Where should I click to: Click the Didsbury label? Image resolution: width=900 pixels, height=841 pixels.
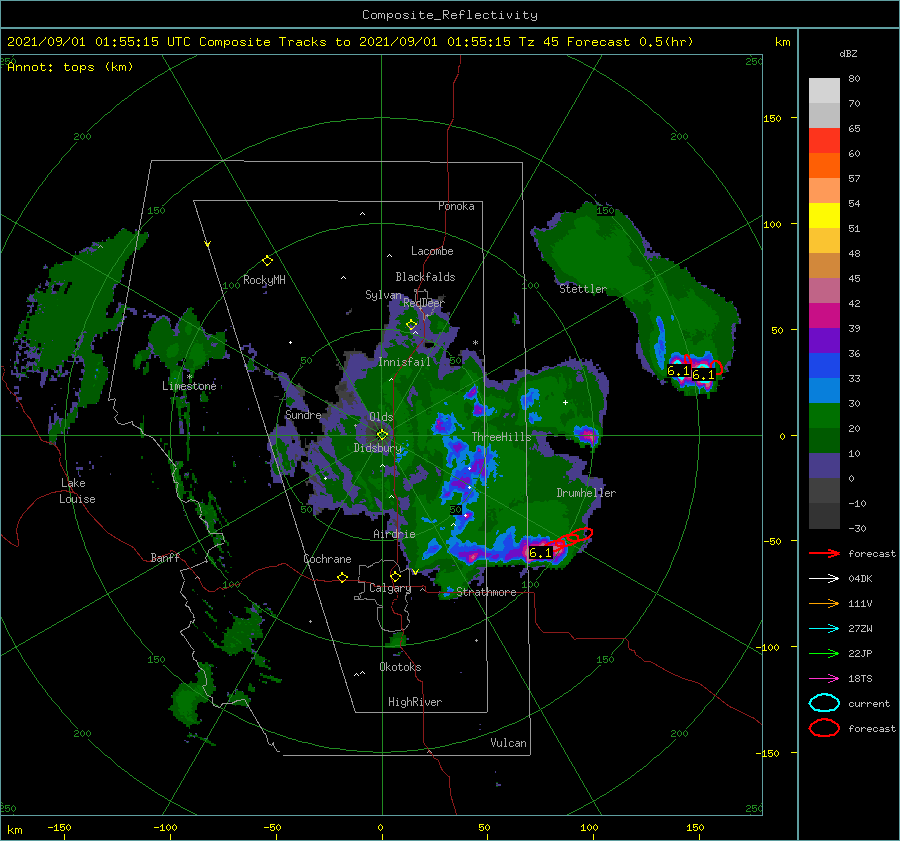pos(378,448)
